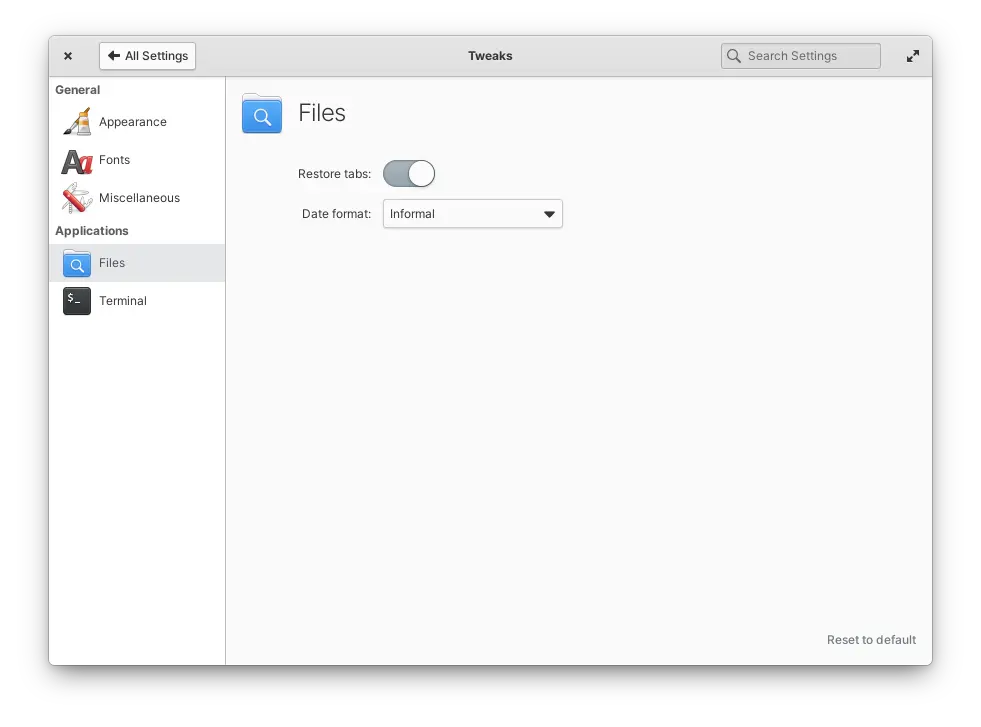
Task: Click the Terminal prompt icon in the sidebar
Action: (x=77, y=301)
